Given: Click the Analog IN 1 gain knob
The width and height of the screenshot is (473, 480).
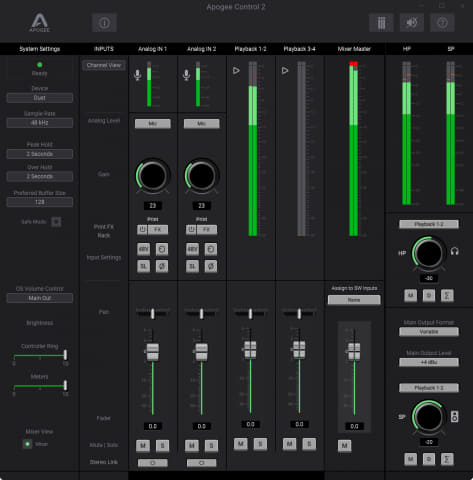Looking at the screenshot, I should click(x=153, y=176).
